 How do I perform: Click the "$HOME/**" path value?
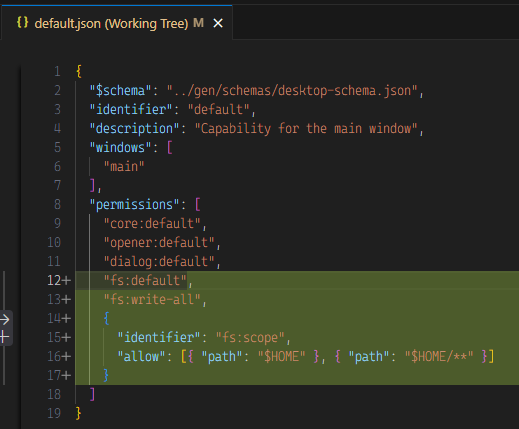pyautogui.click(x=439, y=356)
